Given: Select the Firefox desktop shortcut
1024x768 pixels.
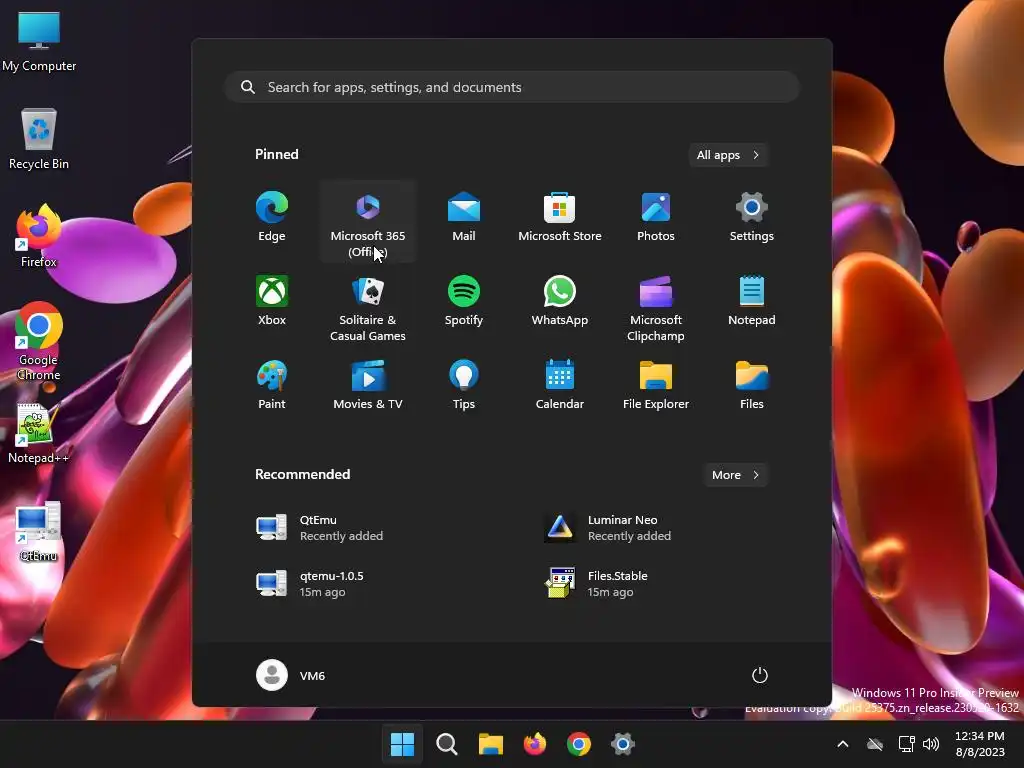Looking at the screenshot, I should (39, 236).
